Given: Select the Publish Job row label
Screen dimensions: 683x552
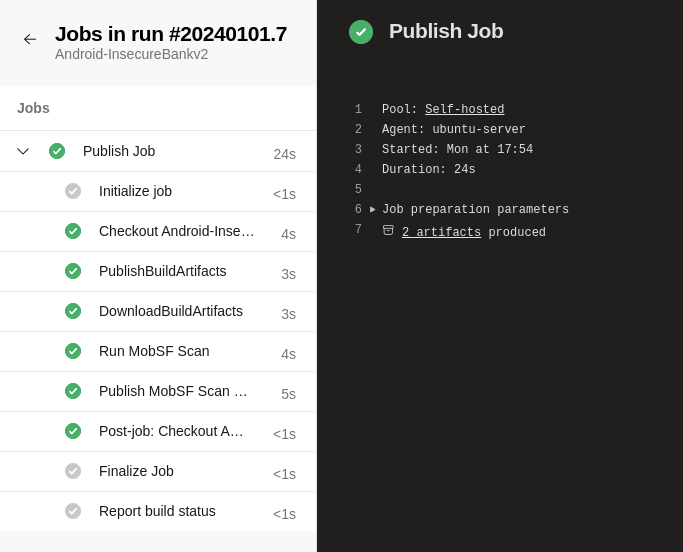Looking at the screenshot, I should [x=119, y=151].
